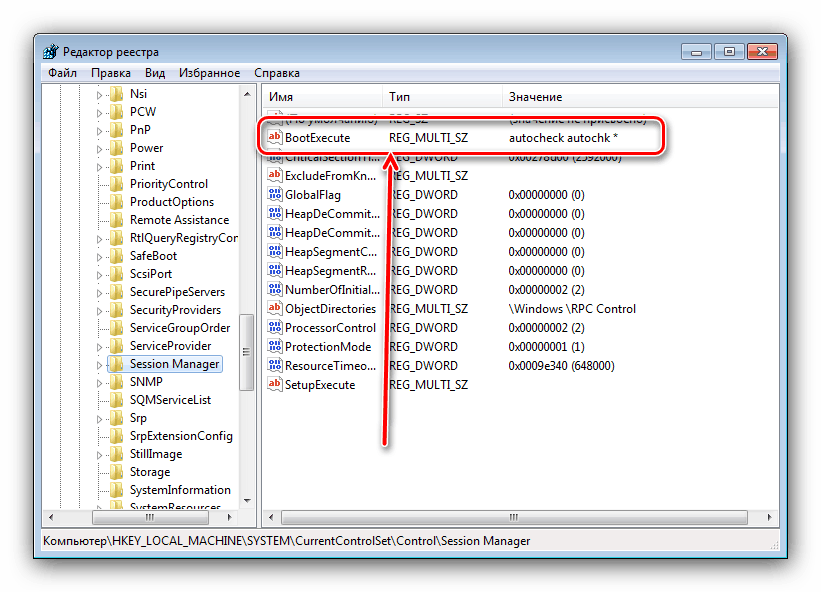Expand the Nsi tree node
821x592 pixels.
click(x=99, y=95)
